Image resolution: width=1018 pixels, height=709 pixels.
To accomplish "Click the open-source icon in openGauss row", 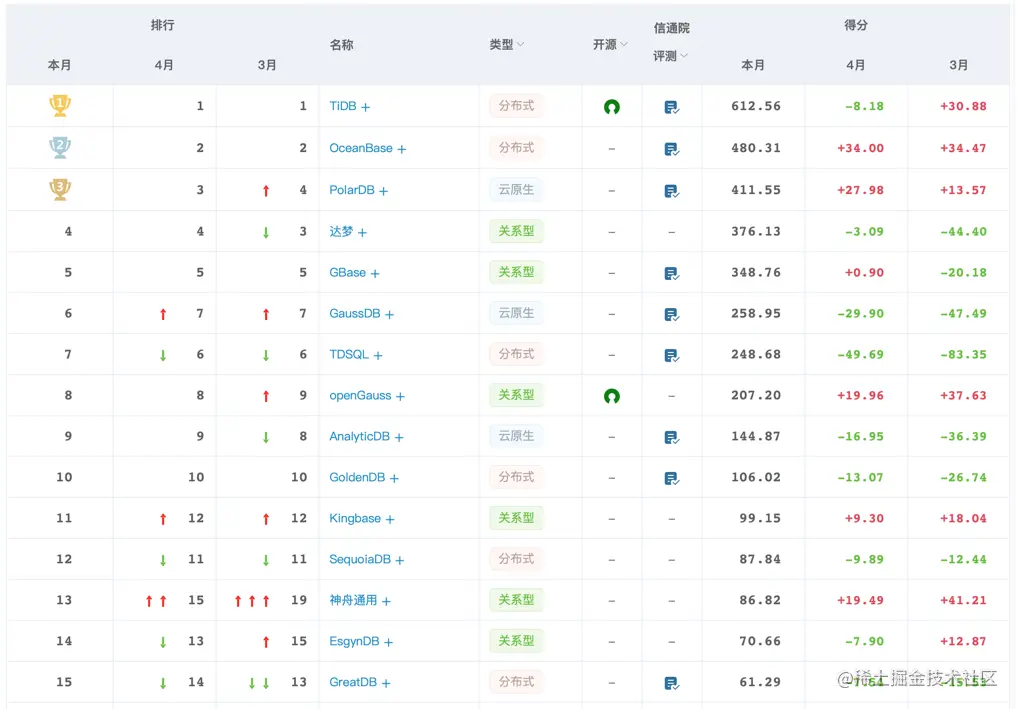I will [612, 395].
